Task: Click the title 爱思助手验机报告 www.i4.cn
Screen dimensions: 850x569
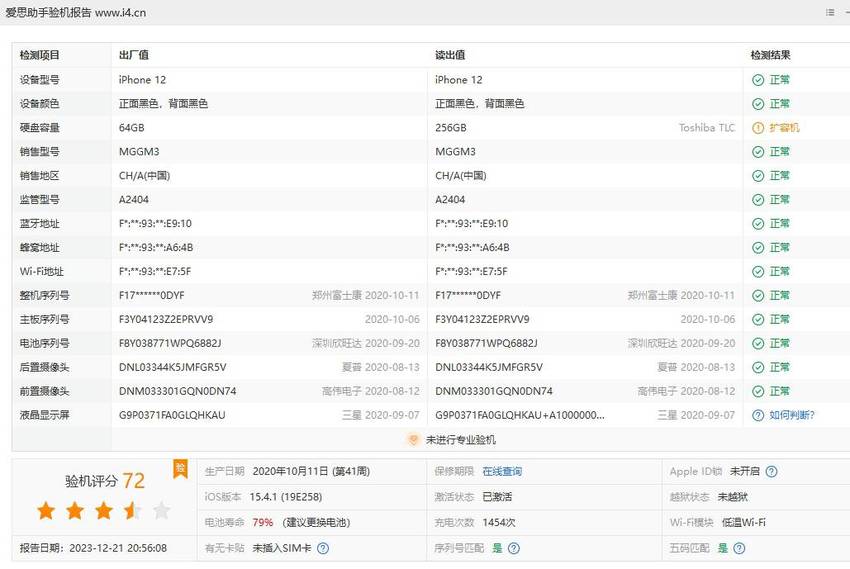Action: 75,12
